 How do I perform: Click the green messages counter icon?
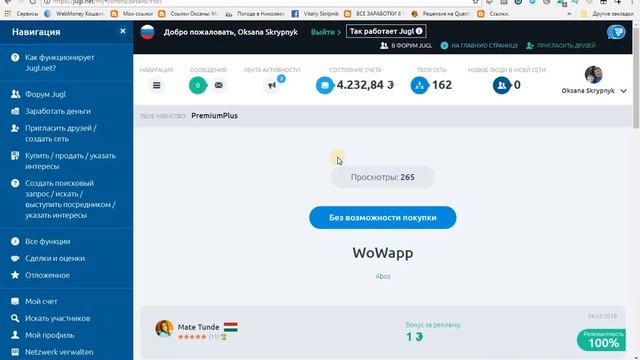[x=198, y=85]
